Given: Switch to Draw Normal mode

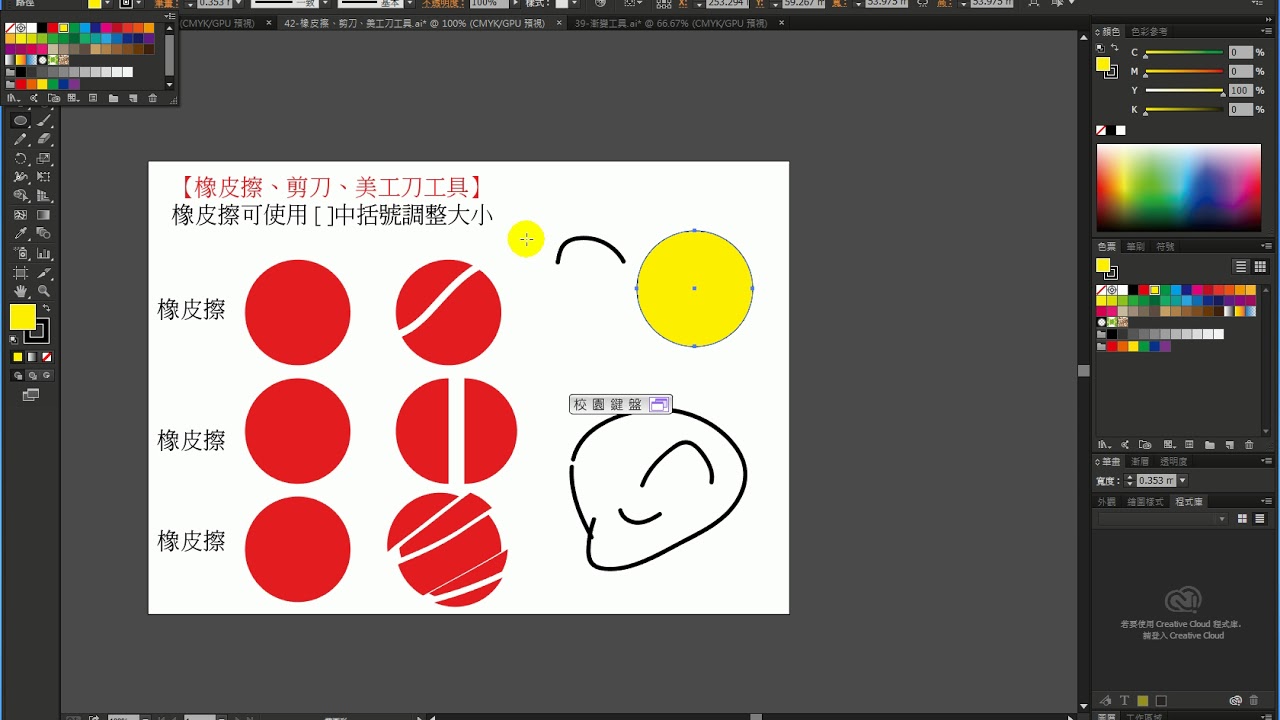Looking at the screenshot, I should 17,376.
